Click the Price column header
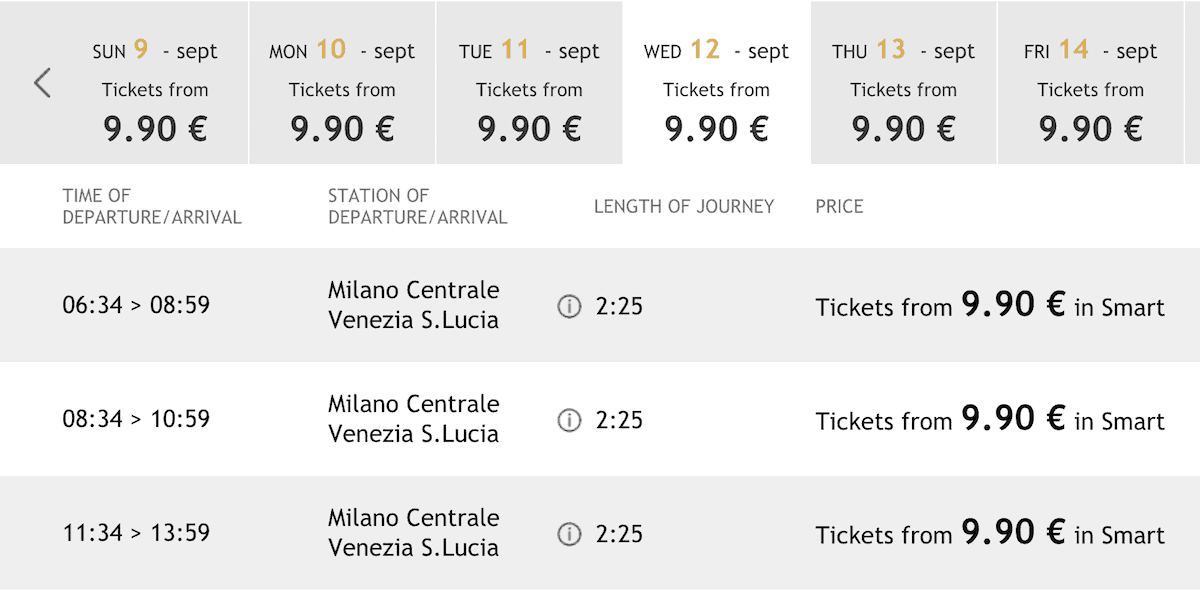 coord(839,206)
